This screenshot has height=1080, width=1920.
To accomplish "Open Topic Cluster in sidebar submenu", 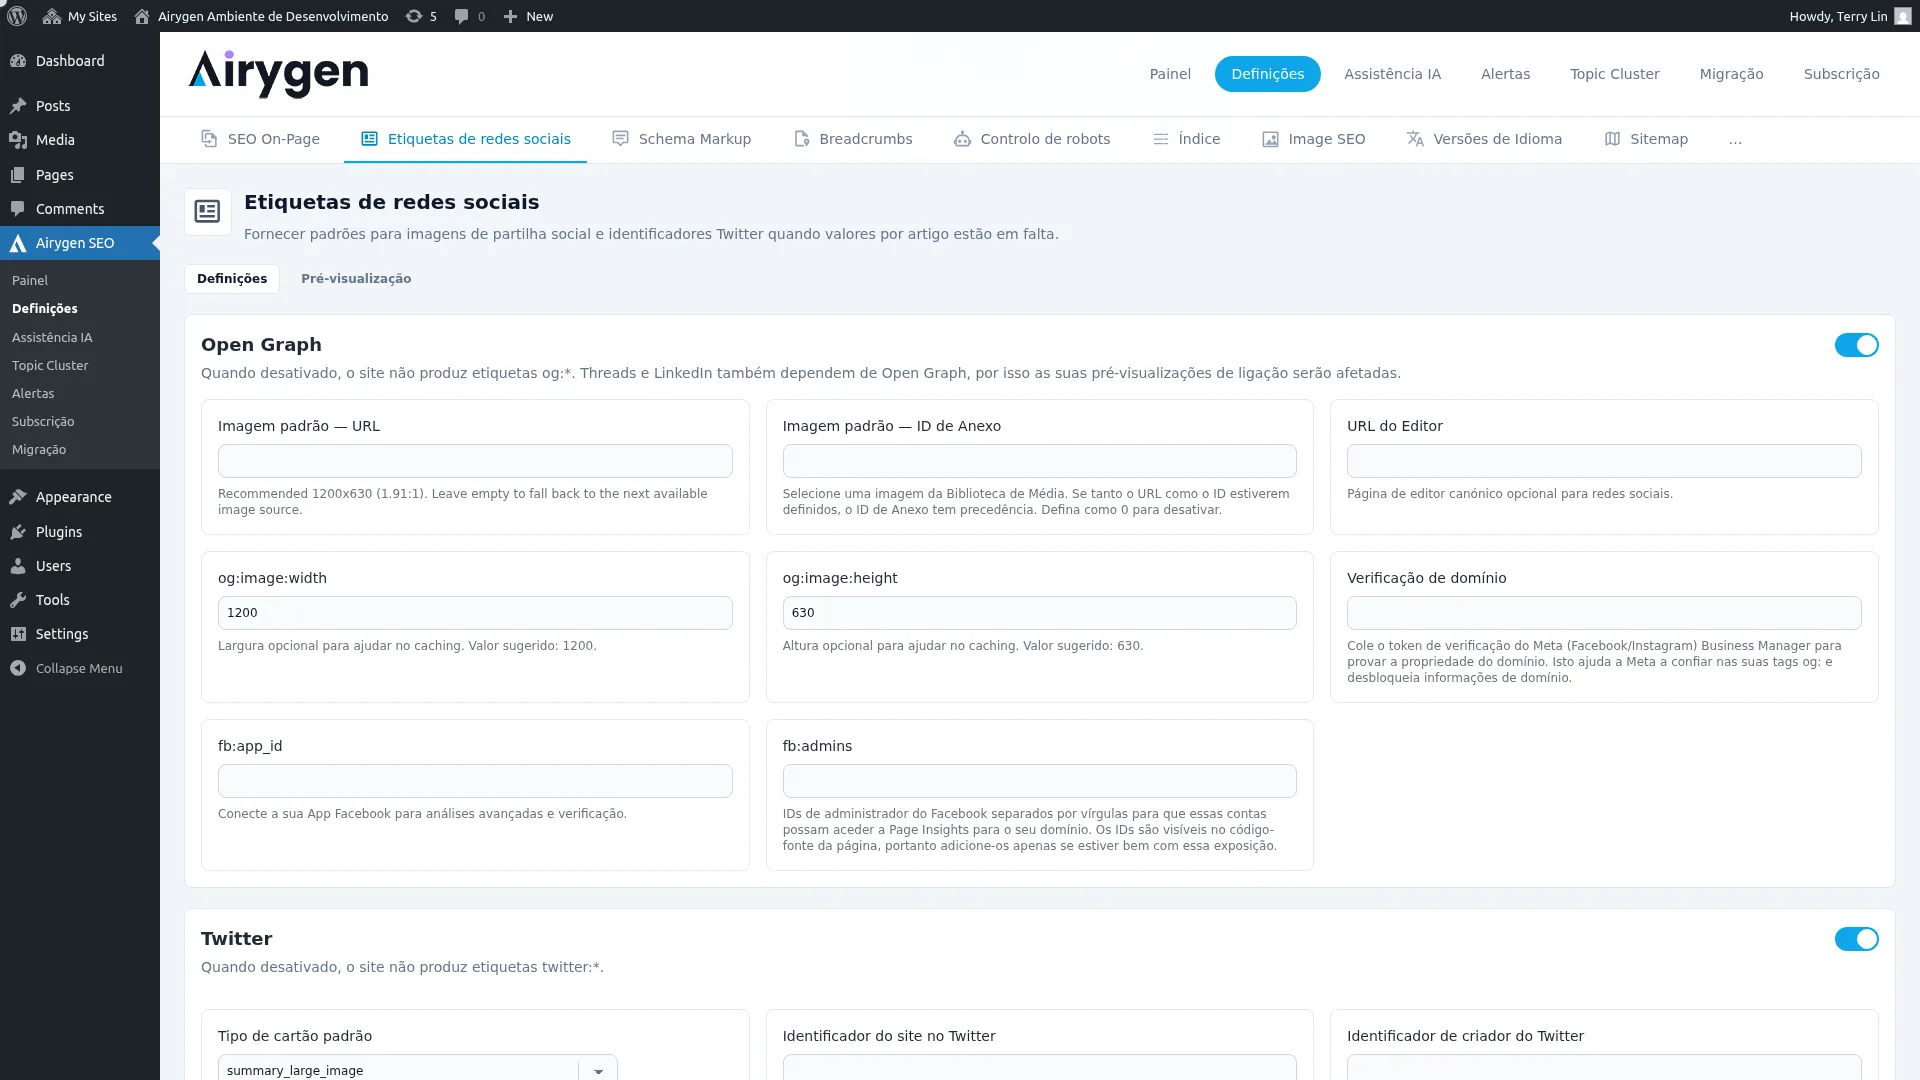I will point(50,366).
